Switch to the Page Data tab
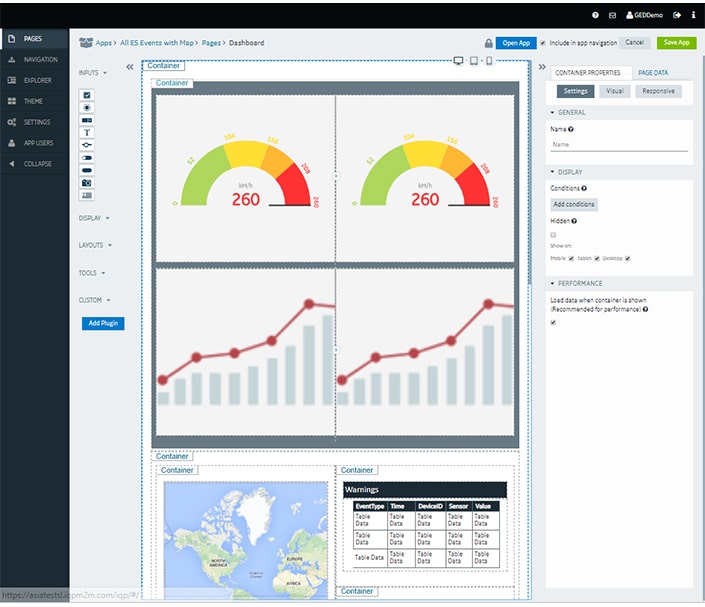Screen dimensions: 705x607 click(653, 73)
